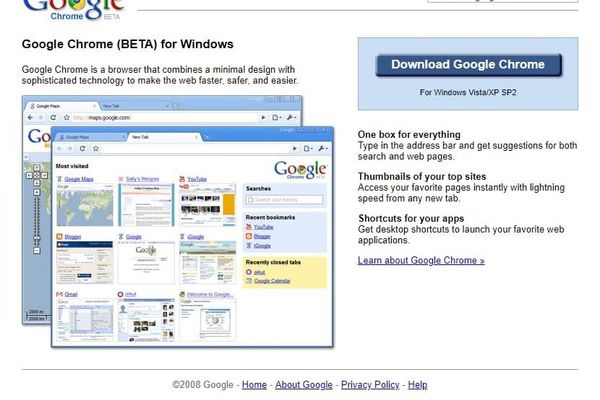Click the address bar showing maps.google.com
600x400 pixels.
165,118
